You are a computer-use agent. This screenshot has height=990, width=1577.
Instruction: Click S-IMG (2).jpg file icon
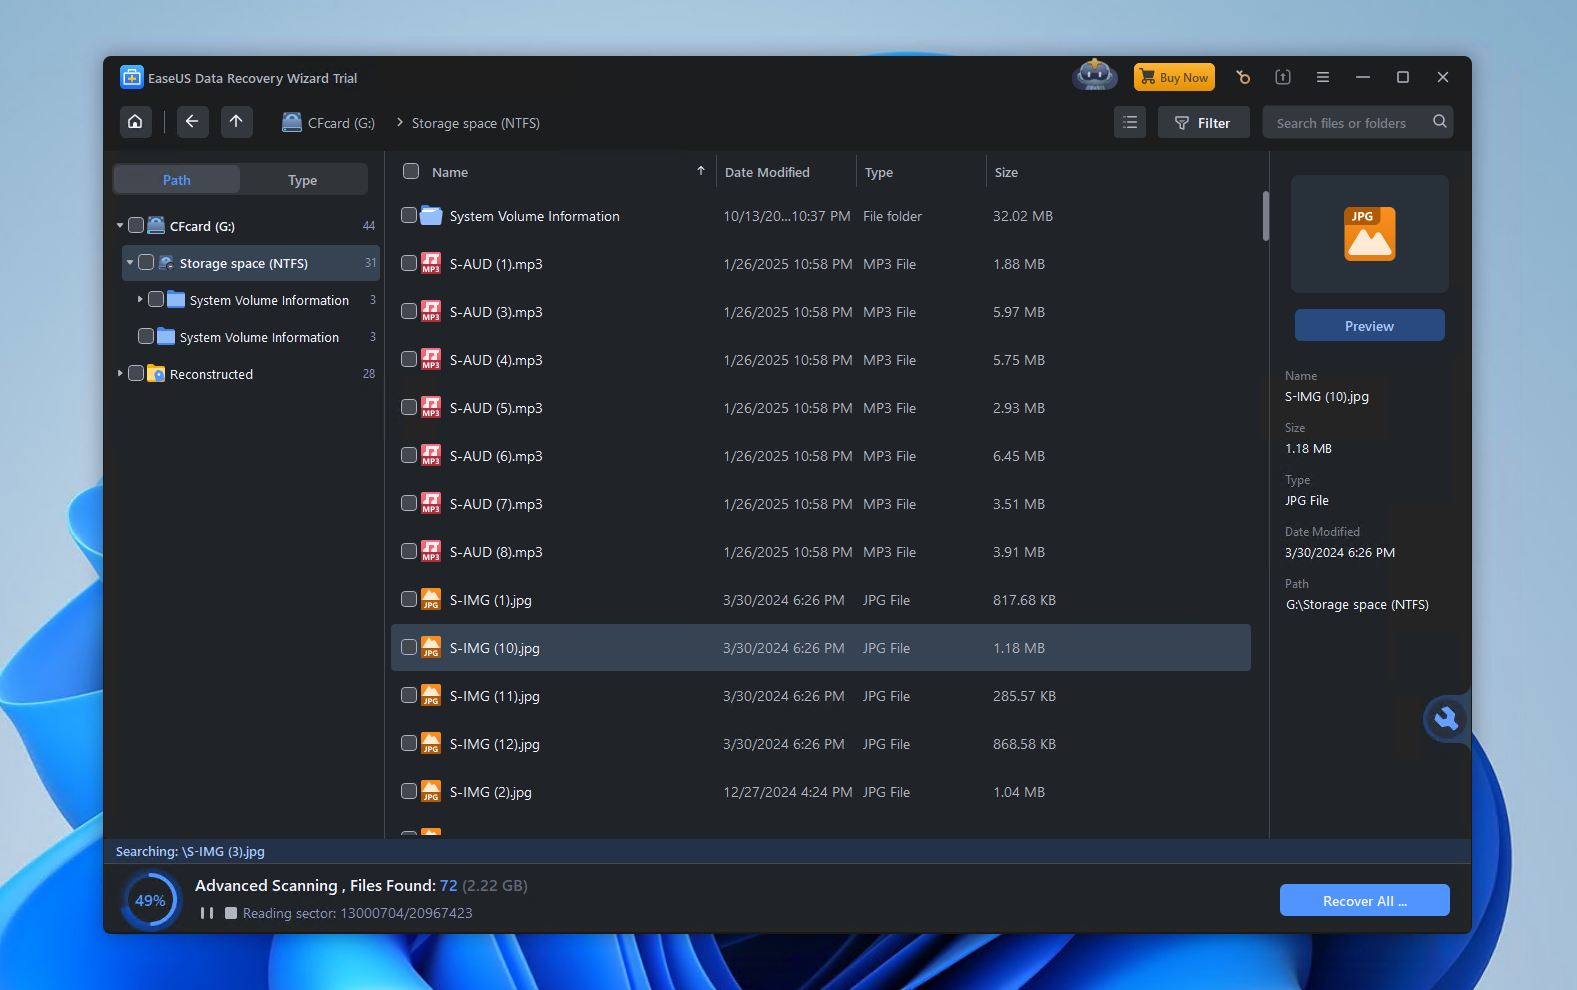tap(431, 792)
